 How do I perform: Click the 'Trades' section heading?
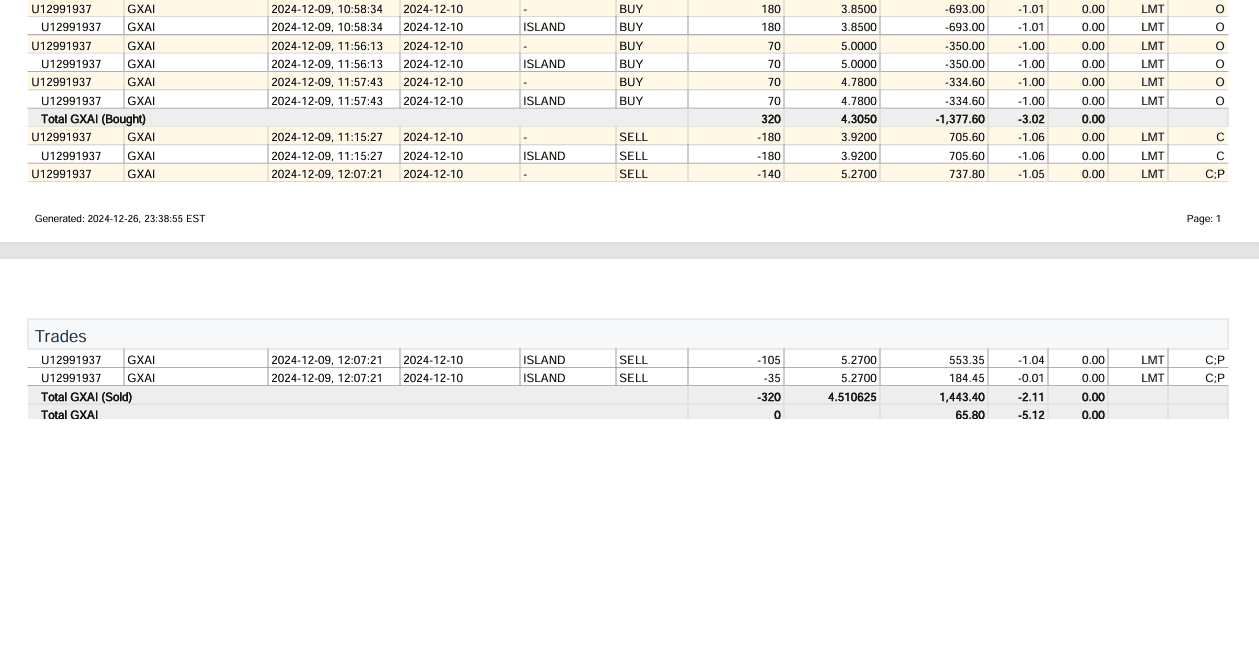click(x=61, y=336)
